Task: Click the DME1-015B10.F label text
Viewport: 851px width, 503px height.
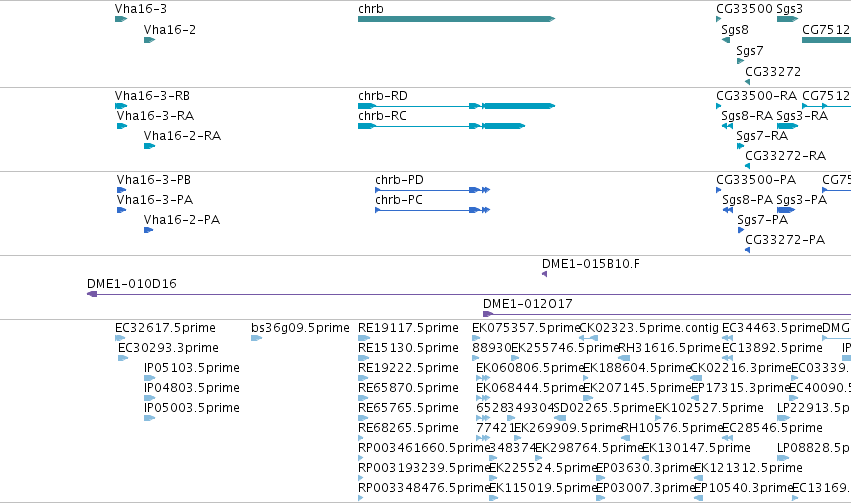Action: [x=590, y=264]
